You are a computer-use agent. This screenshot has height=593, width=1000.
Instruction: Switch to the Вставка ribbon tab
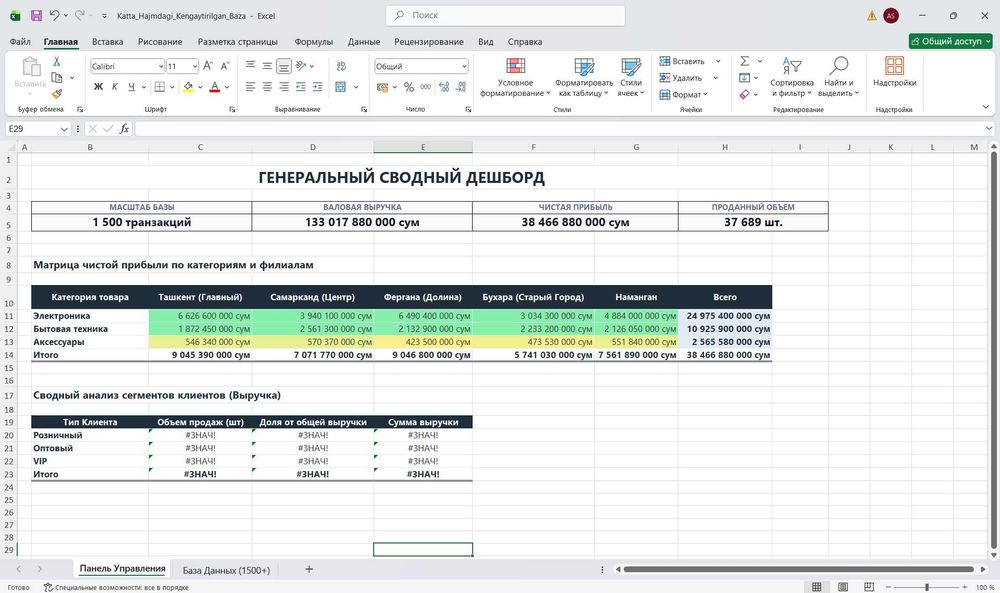[x=107, y=41]
